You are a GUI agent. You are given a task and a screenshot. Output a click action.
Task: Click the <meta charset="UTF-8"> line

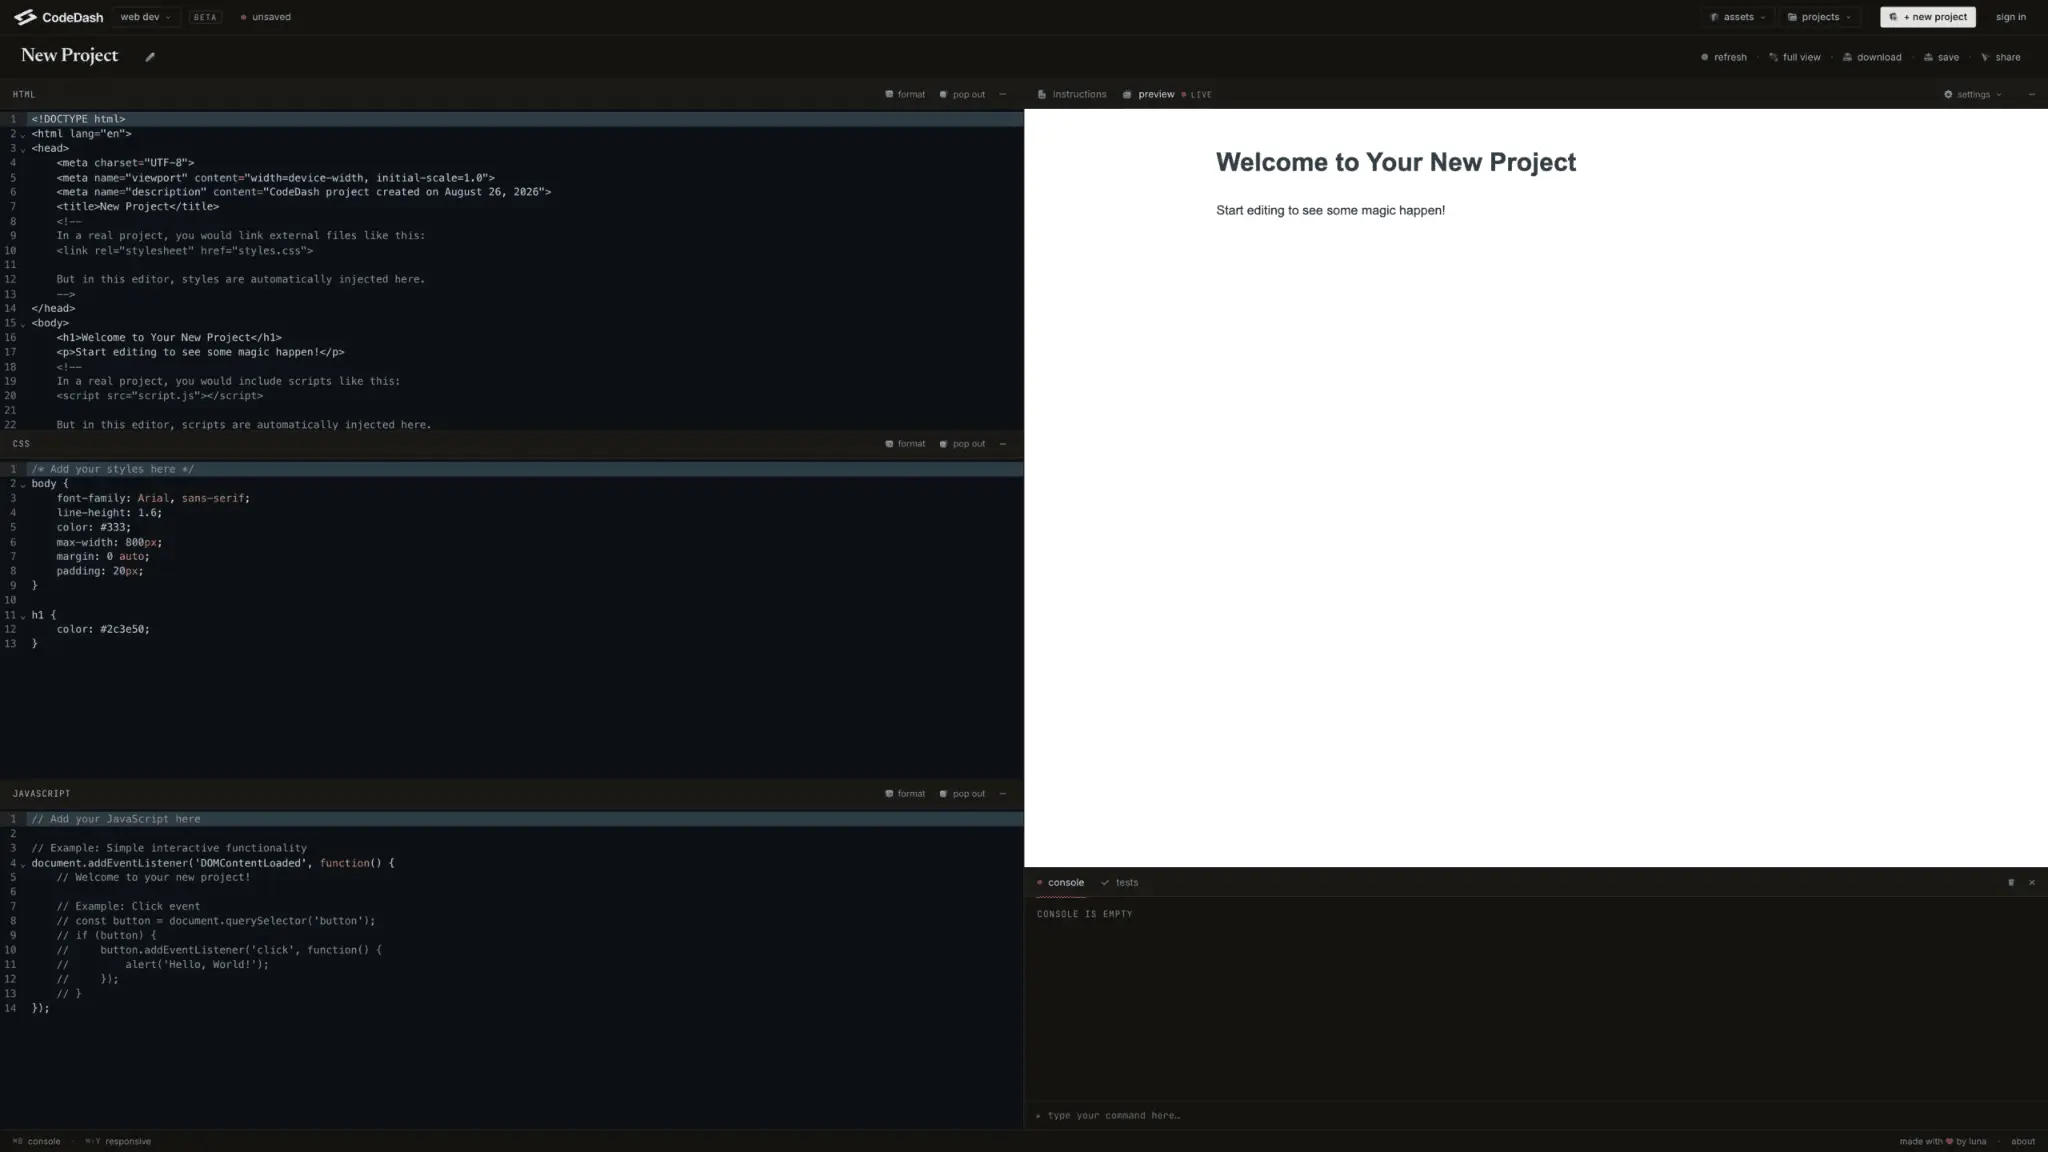point(125,163)
